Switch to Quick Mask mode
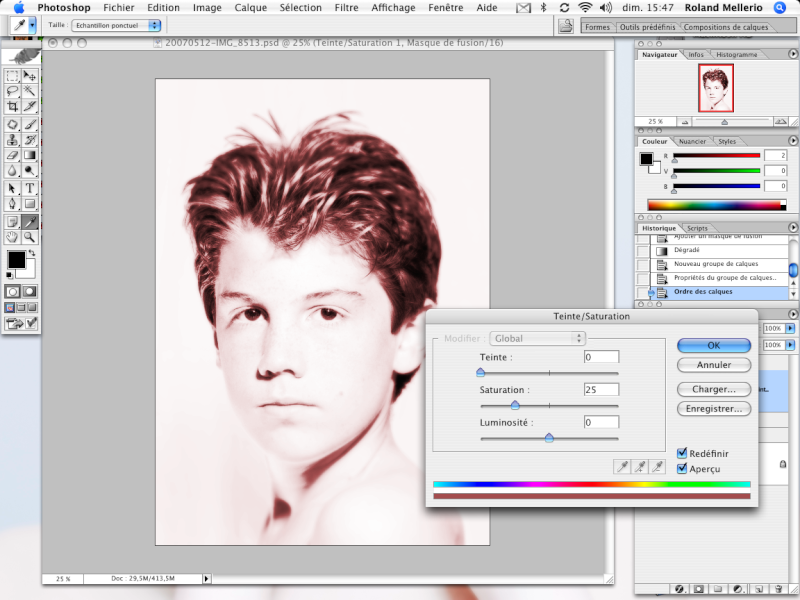 (x=30, y=291)
